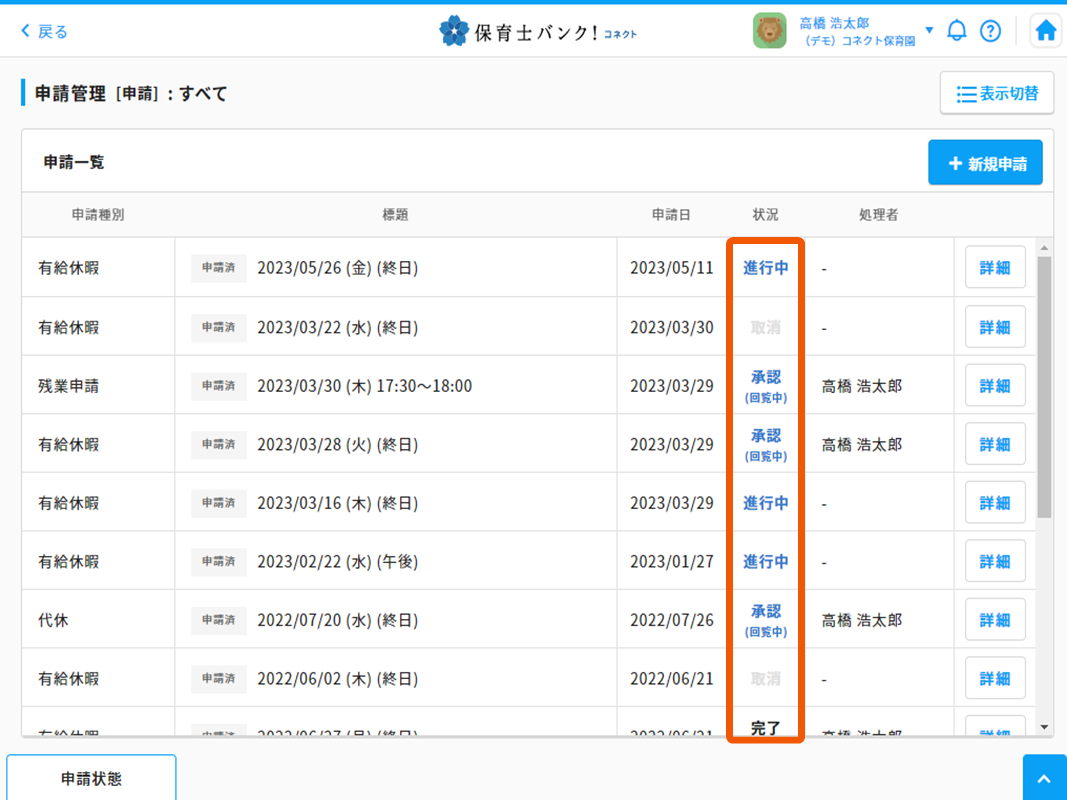Image resolution: width=1067 pixels, height=800 pixels.
Task: Click 進行中 status of the 2023/03/16 request
Action: pos(765,503)
